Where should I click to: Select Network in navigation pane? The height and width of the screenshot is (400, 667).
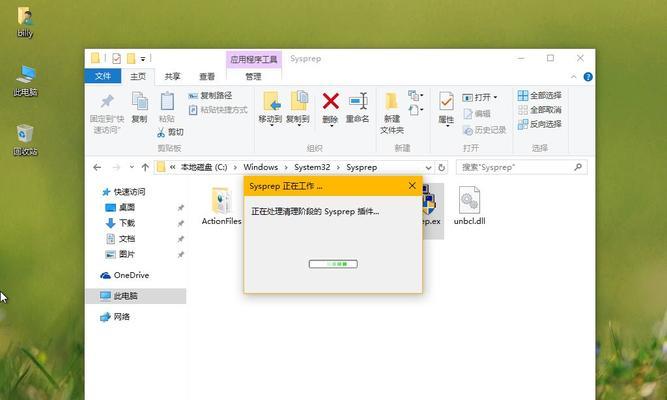(x=115, y=317)
